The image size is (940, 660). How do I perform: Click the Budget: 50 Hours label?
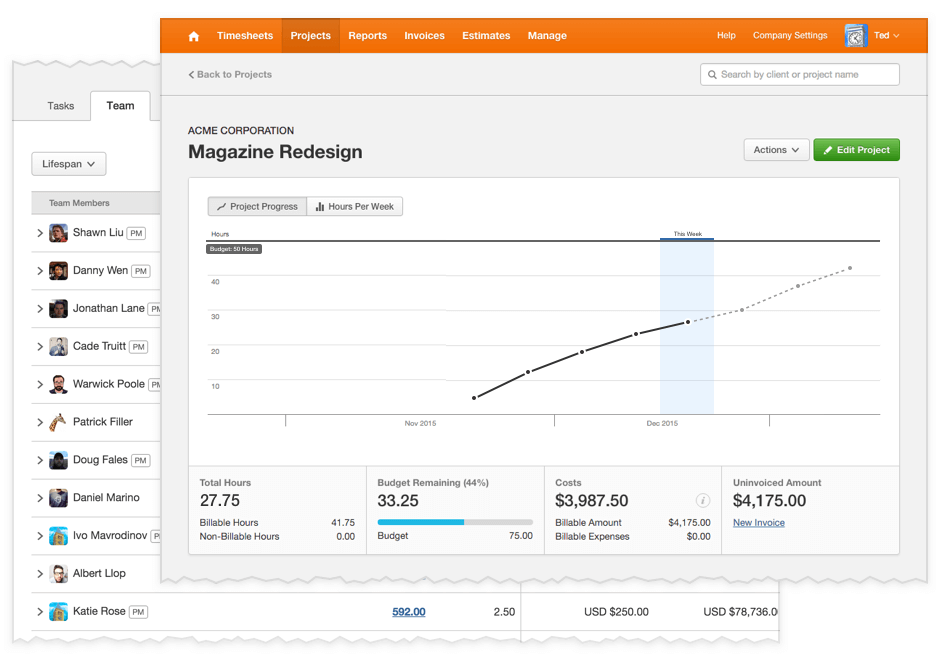coord(234,249)
